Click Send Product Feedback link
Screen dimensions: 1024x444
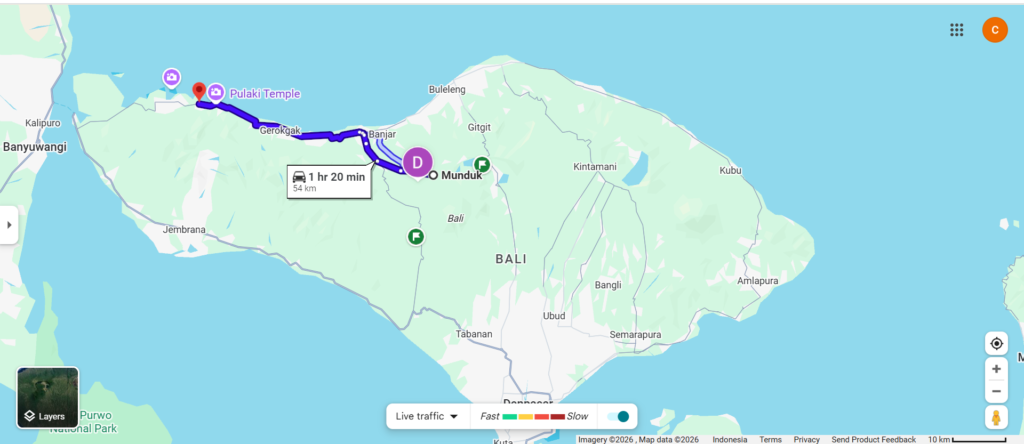coord(873,439)
